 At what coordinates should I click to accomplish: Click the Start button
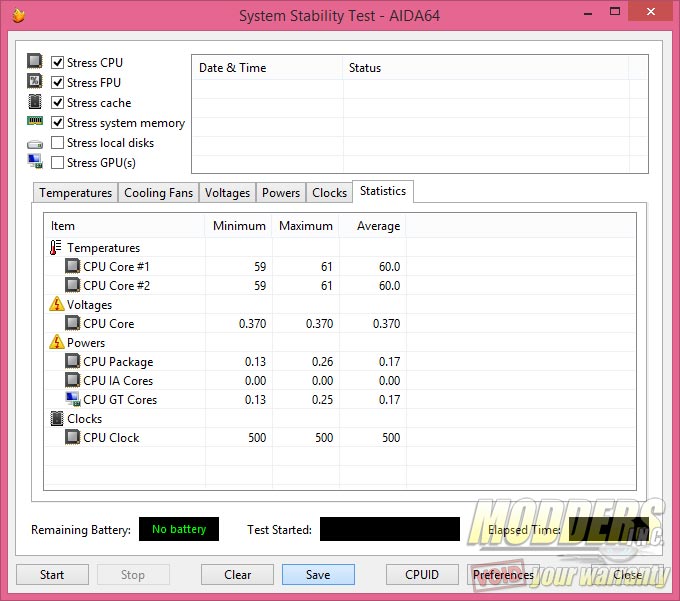click(x=52, y=575)
